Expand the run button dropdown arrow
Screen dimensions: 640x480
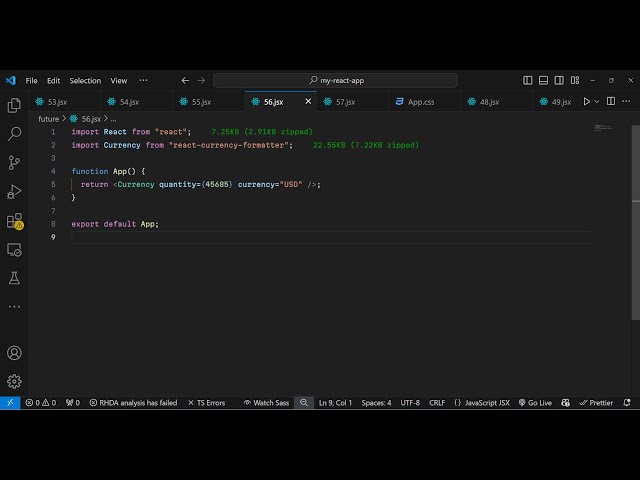click(598, 101)
